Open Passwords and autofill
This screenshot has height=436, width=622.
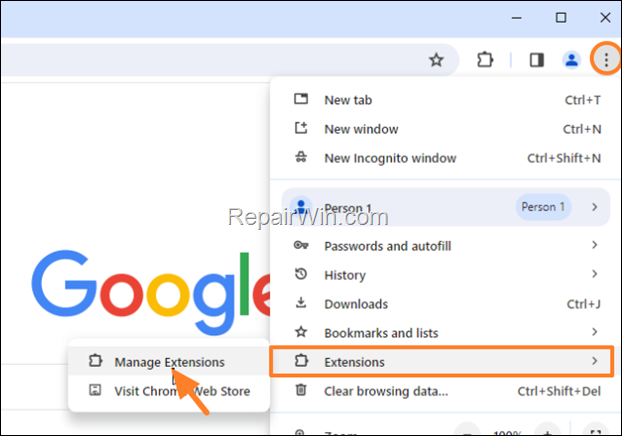tap(446, 246)
